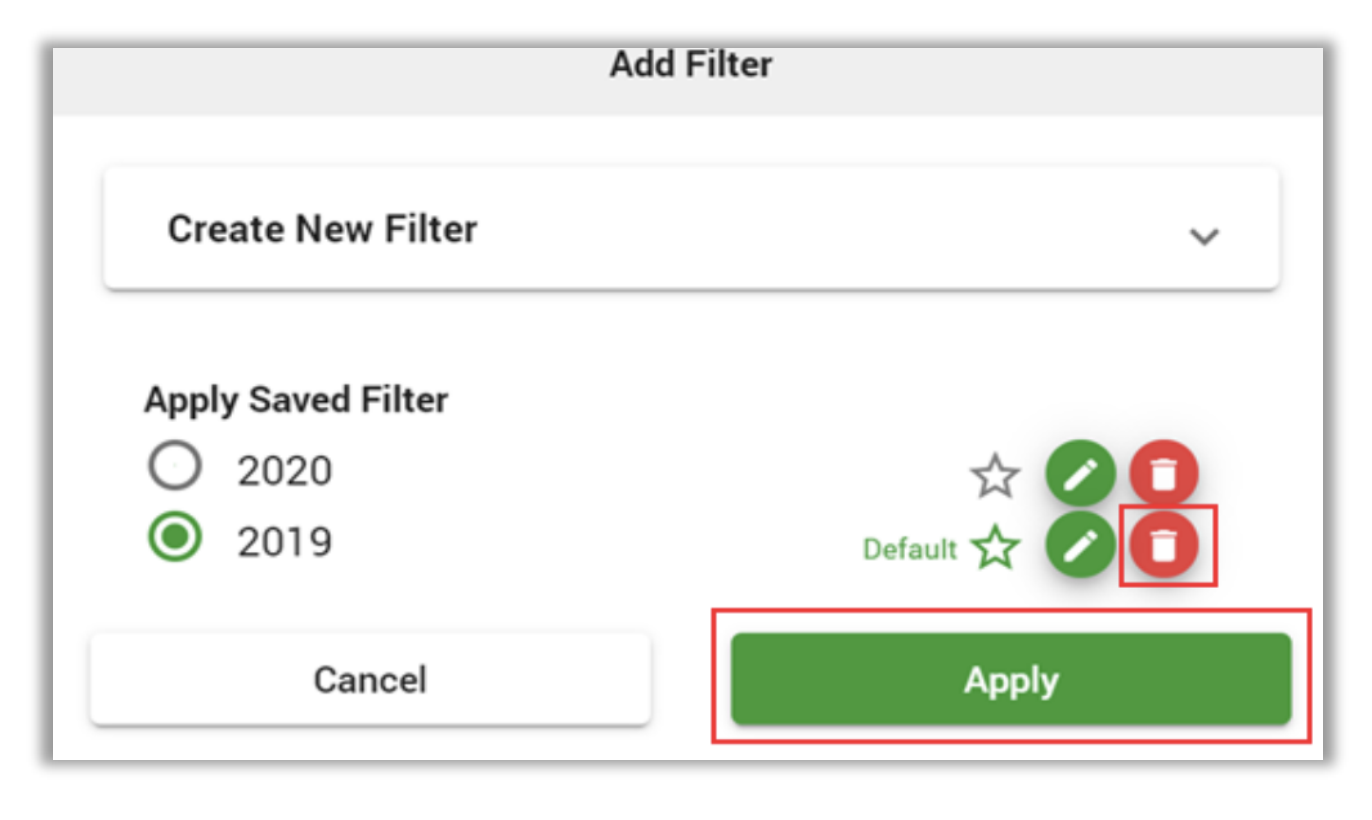Select the 2019 radio button

click(175, 539)
